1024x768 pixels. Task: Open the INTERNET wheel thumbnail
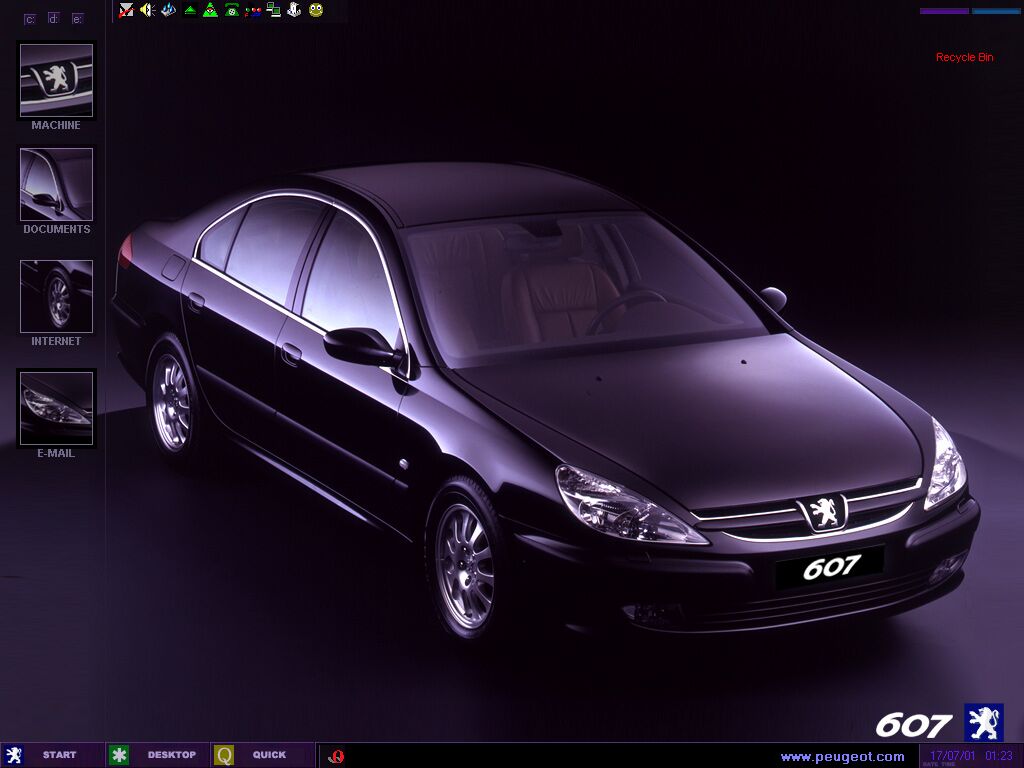pos(56,296)
